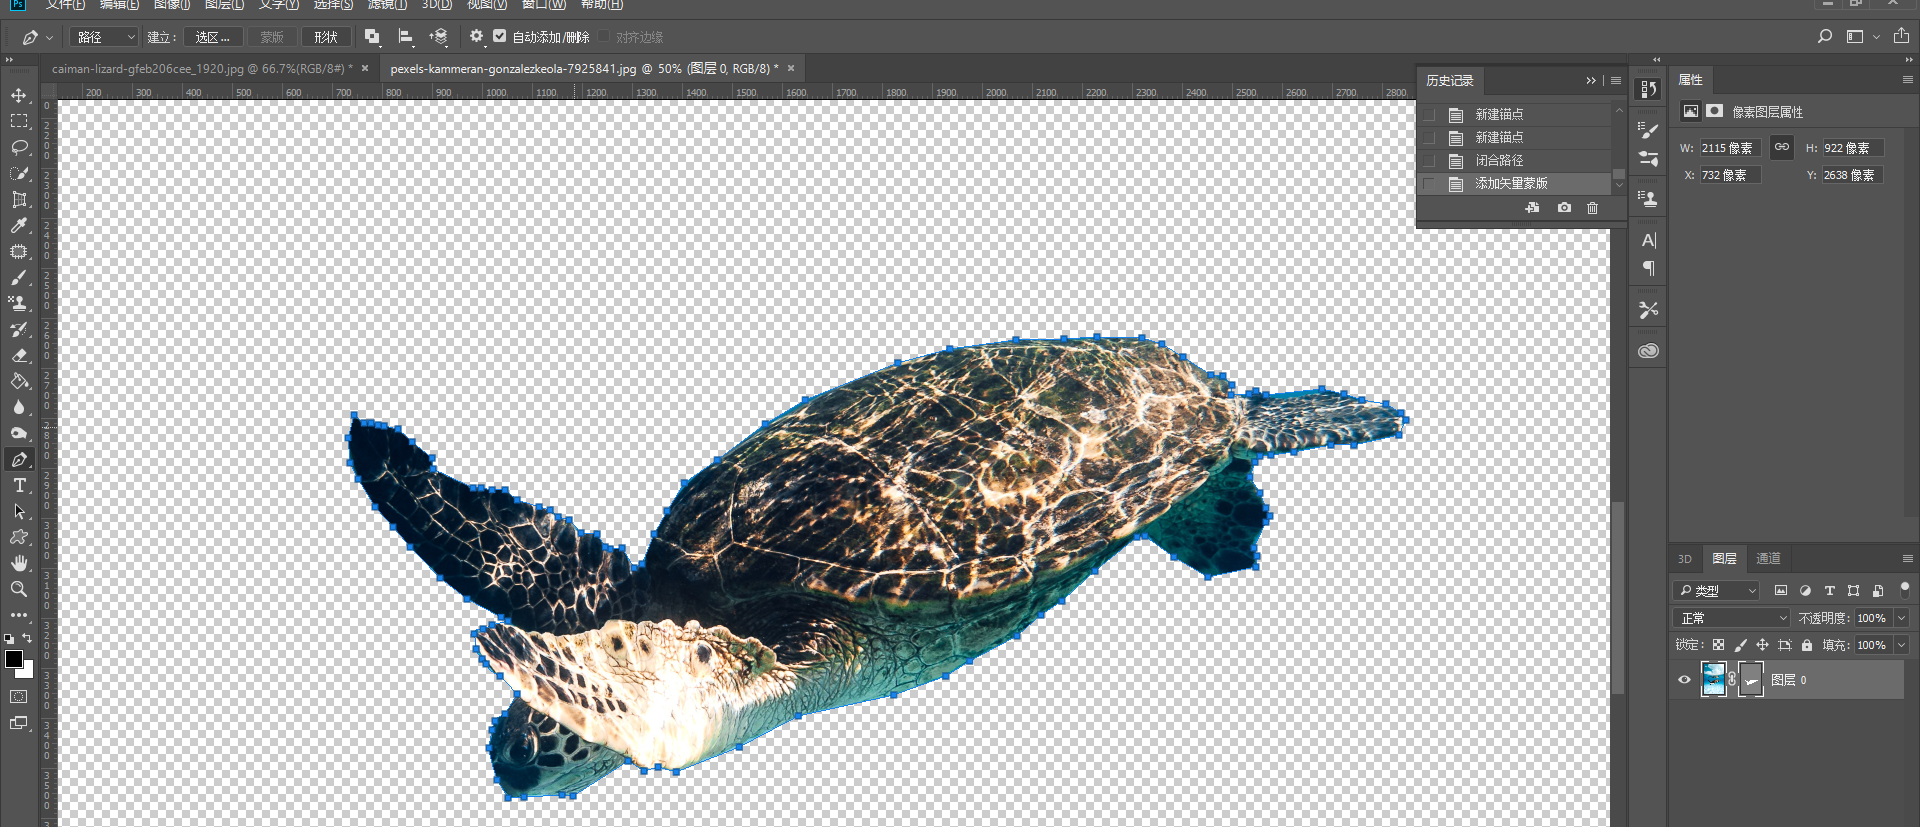
Task: Delete current history state with trash
Action: pos(1592,208)
